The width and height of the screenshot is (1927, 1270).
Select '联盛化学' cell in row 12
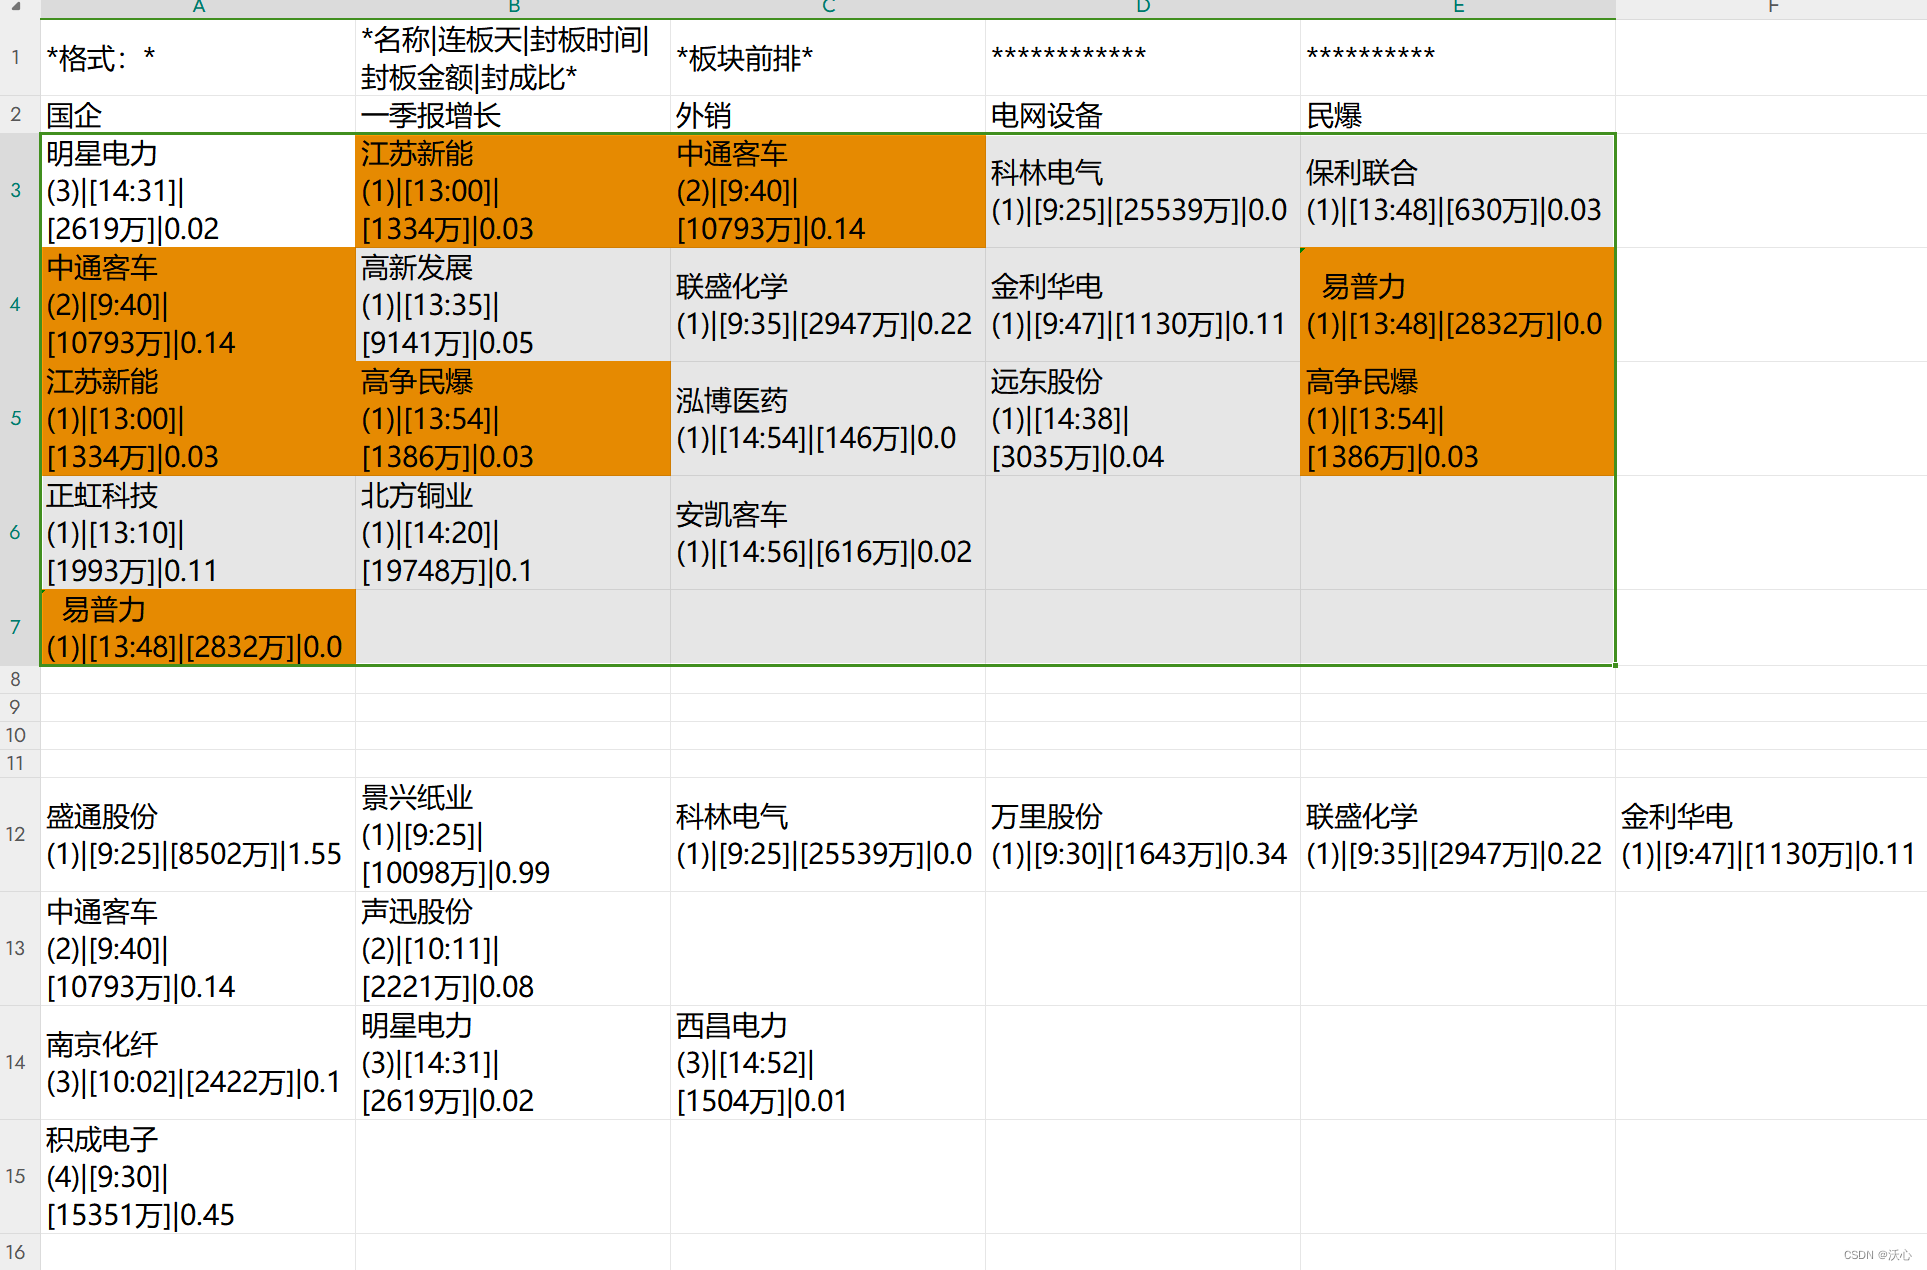[x=1458, y=835]
